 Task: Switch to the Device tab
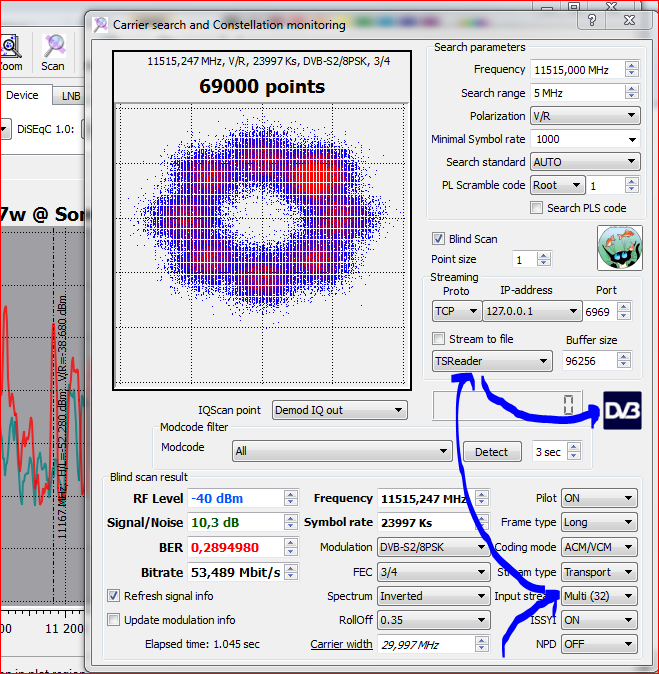tap(22, 95)
